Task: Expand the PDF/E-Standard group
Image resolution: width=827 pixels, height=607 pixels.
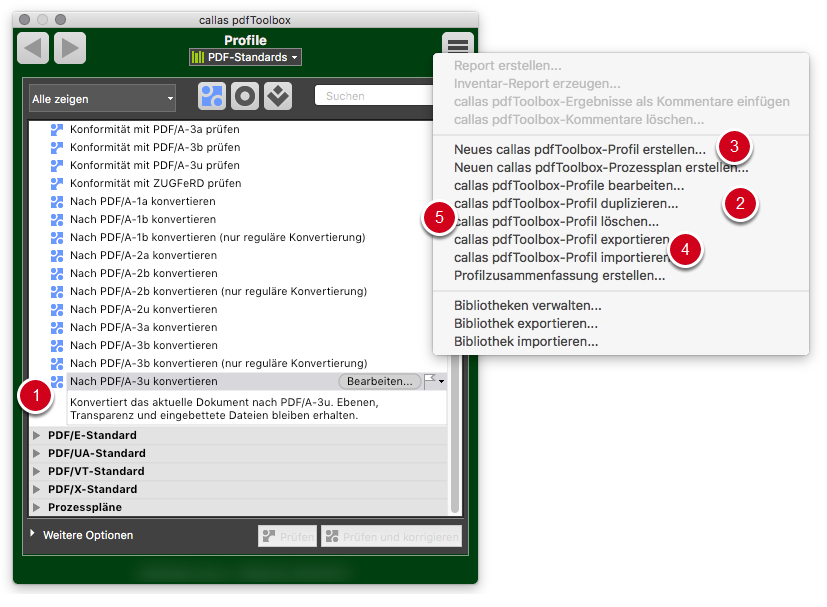Action: (x=36, y=436)
